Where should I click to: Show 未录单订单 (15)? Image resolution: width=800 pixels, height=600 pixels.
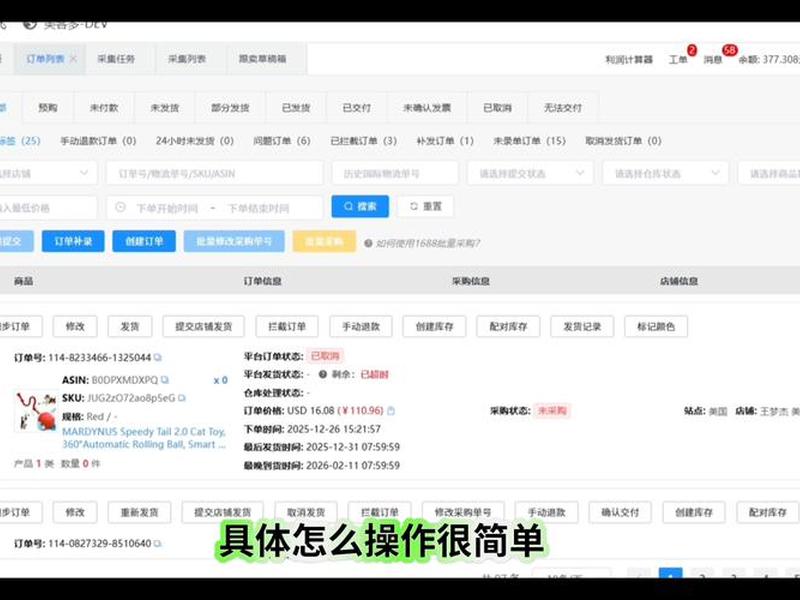[x=530, y=141]
